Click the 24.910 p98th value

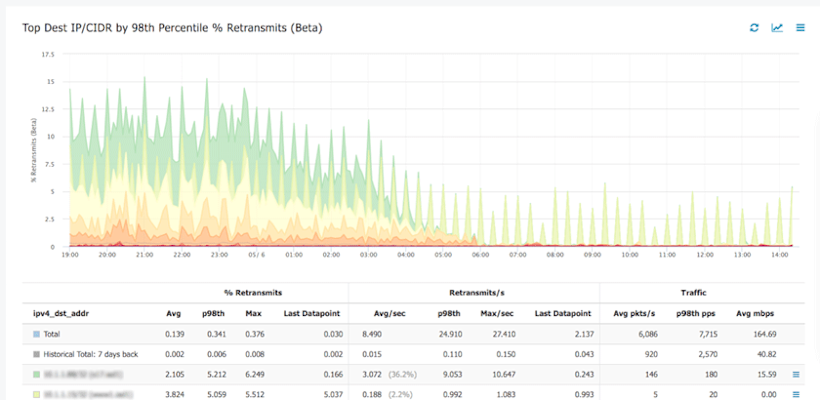coord(450,334)
